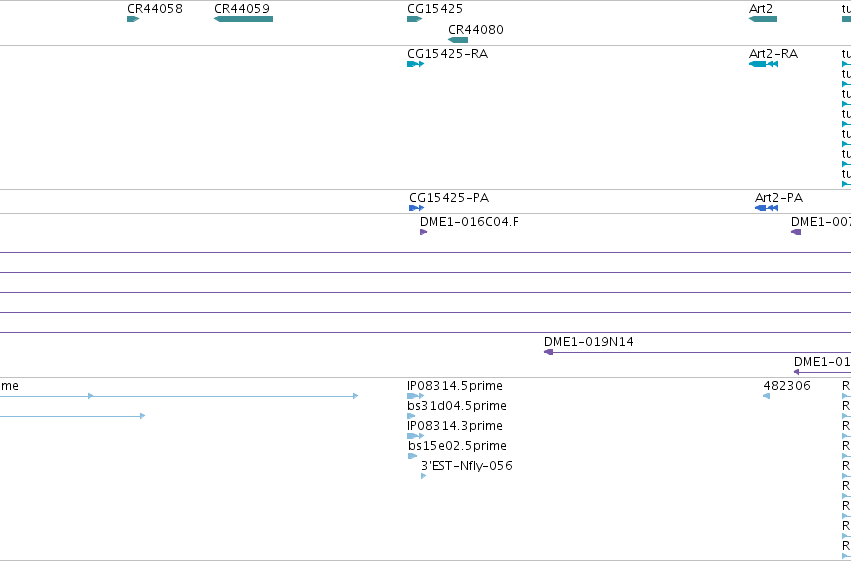
Task: Click the IP08314.5prime label
Action: click(x=455, y=386)
